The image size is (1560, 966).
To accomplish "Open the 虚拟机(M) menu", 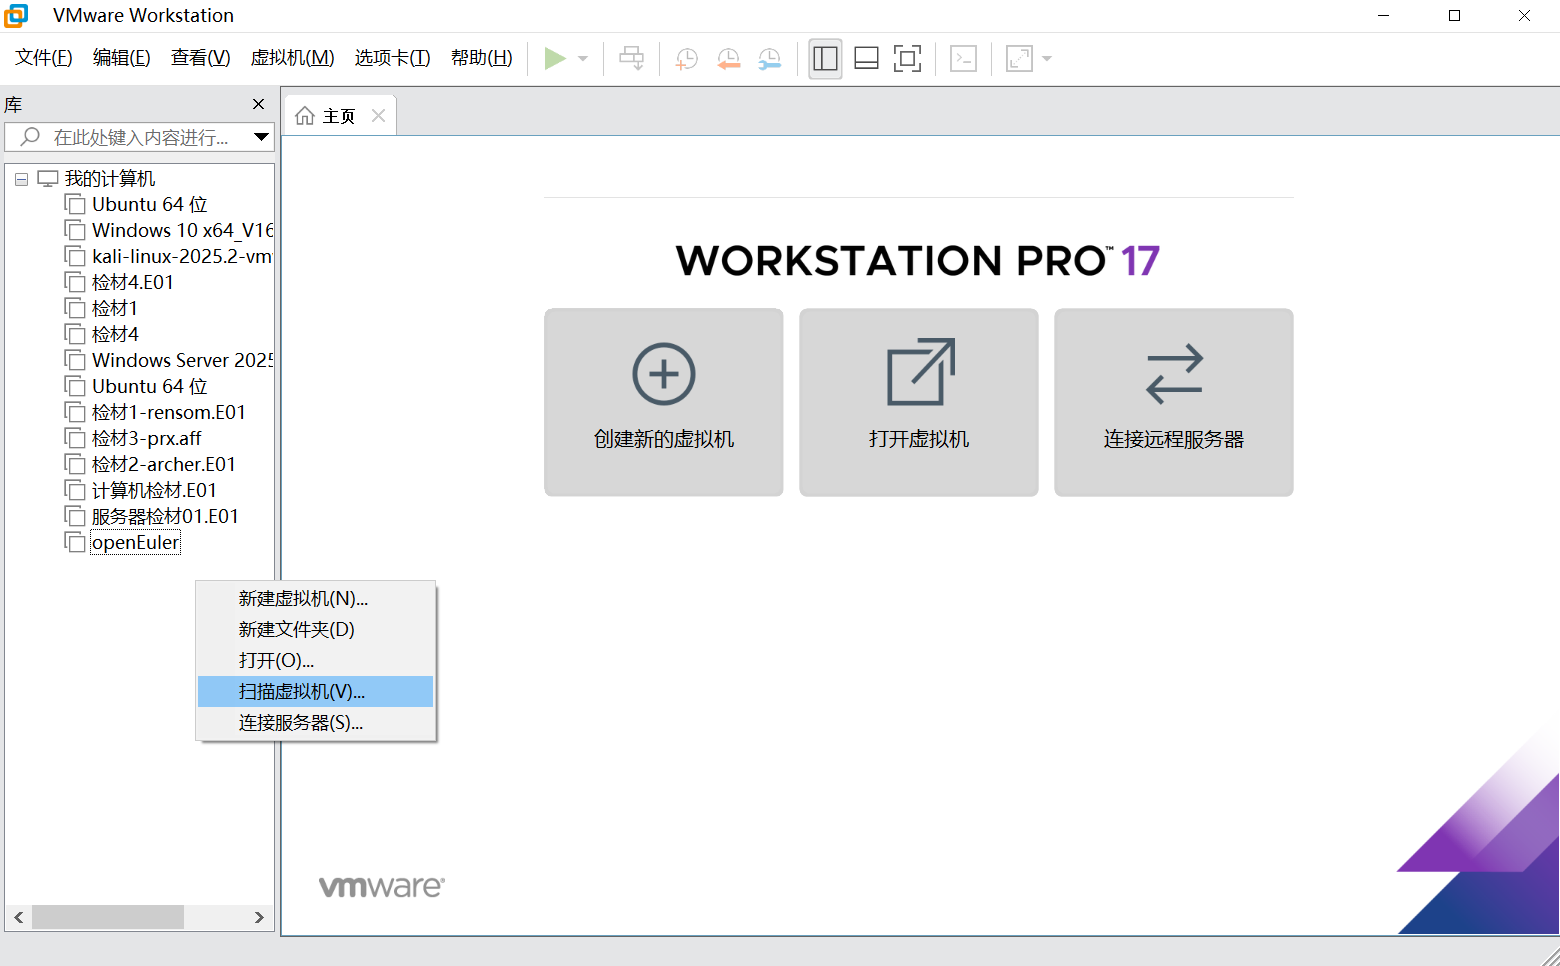I will [x=292, y=58].
